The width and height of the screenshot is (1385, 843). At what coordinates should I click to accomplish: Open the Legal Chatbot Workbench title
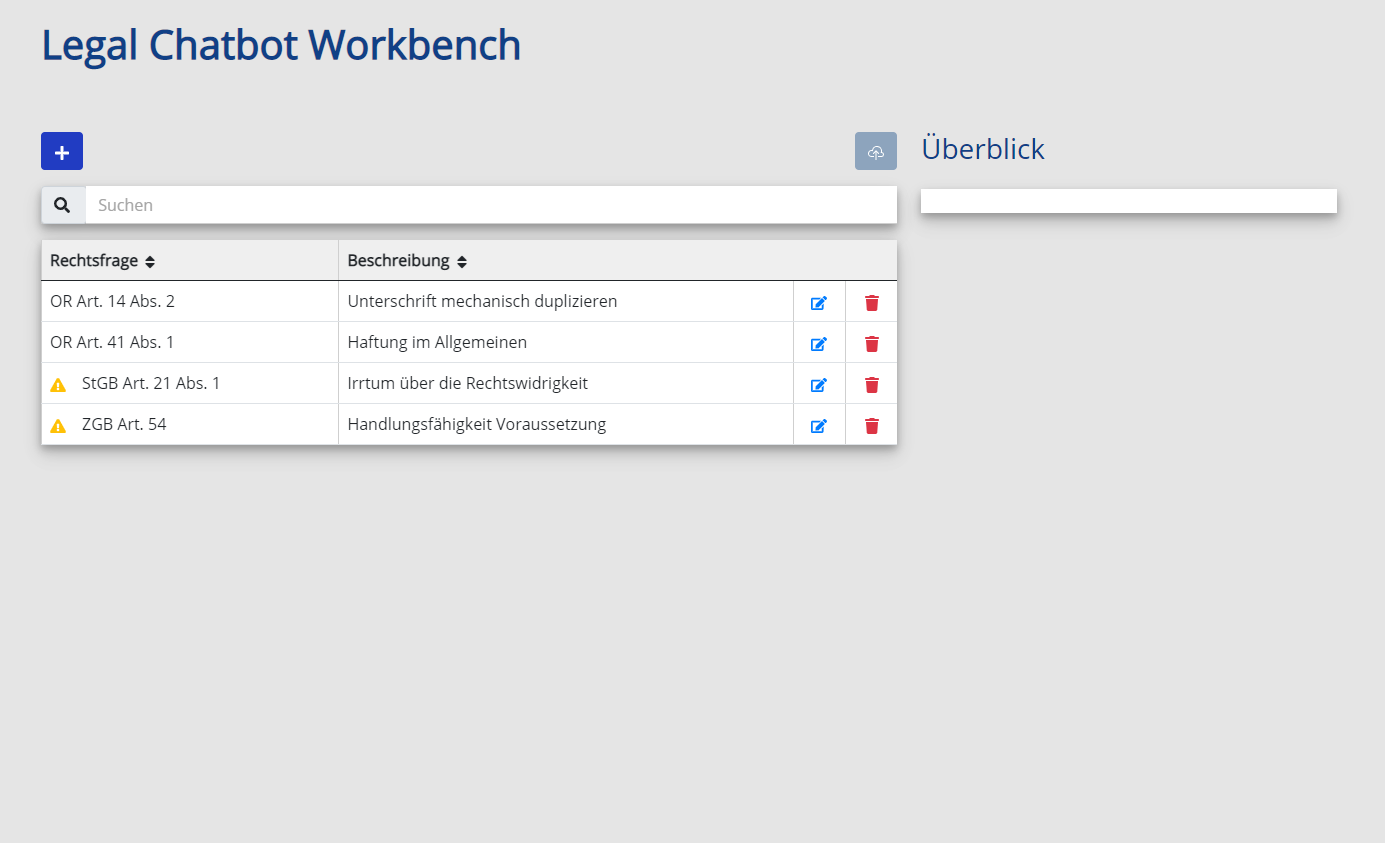[281, 46]
